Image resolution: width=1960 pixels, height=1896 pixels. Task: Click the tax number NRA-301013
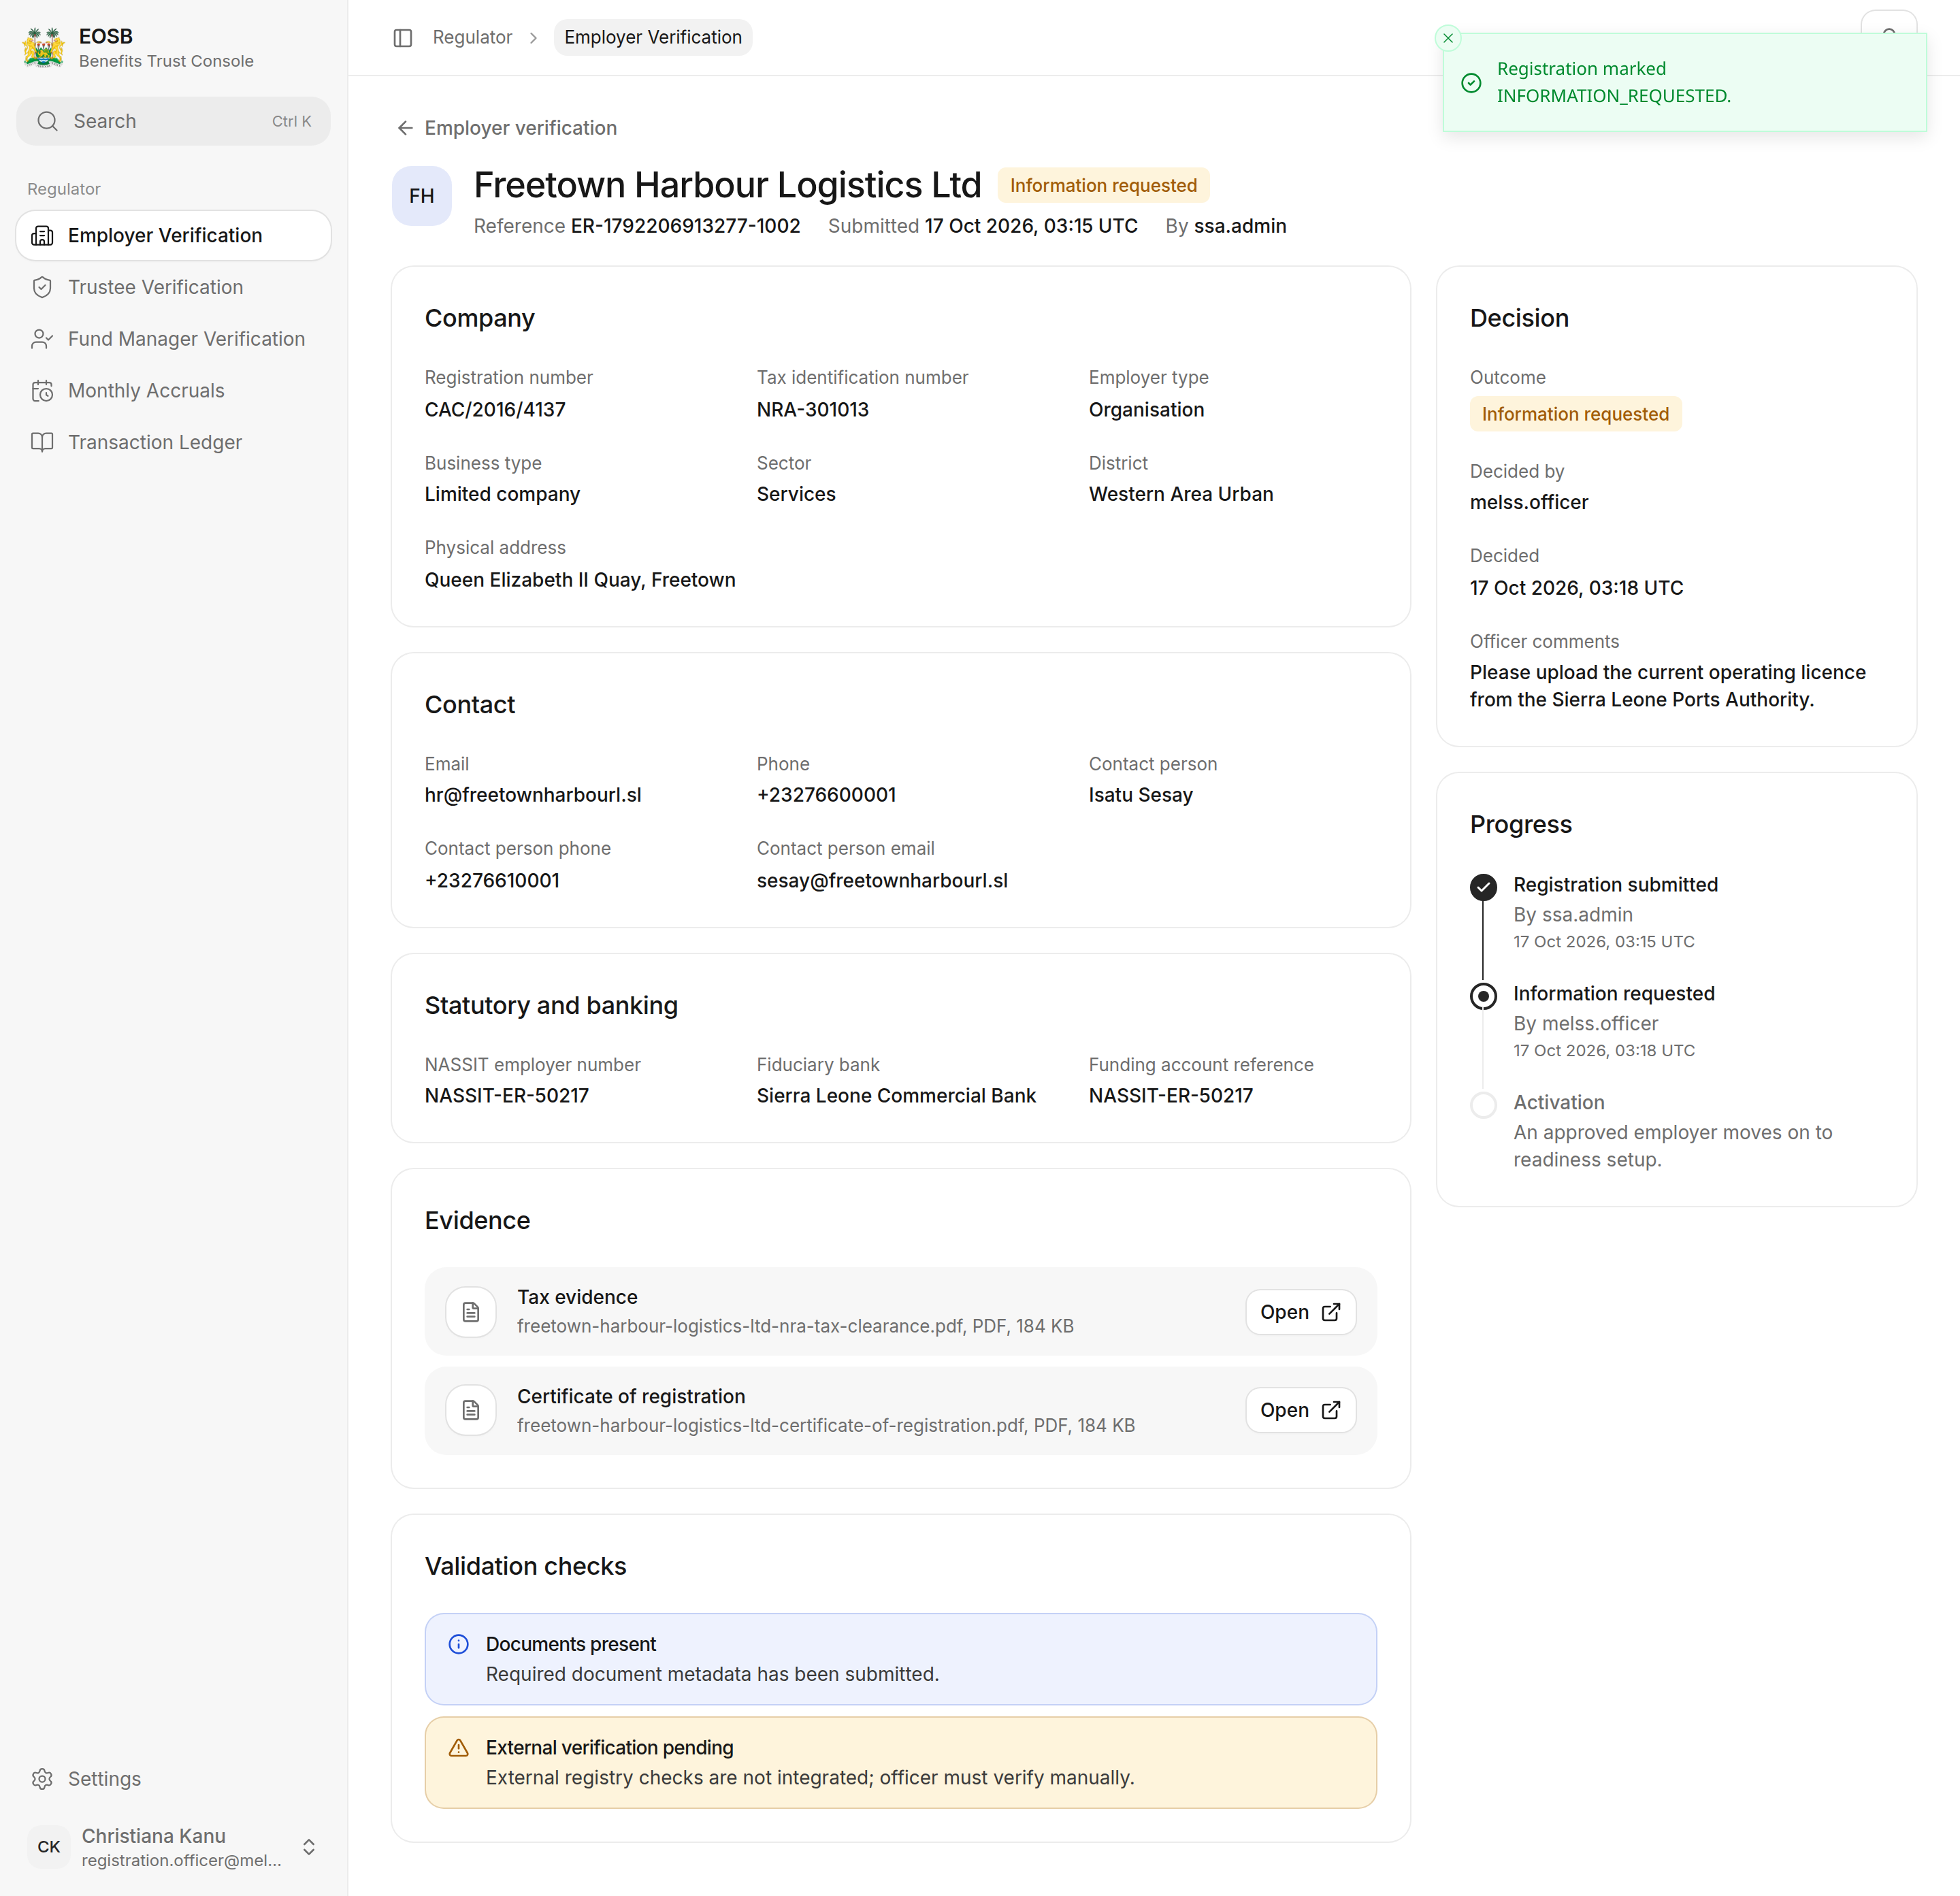813,409
